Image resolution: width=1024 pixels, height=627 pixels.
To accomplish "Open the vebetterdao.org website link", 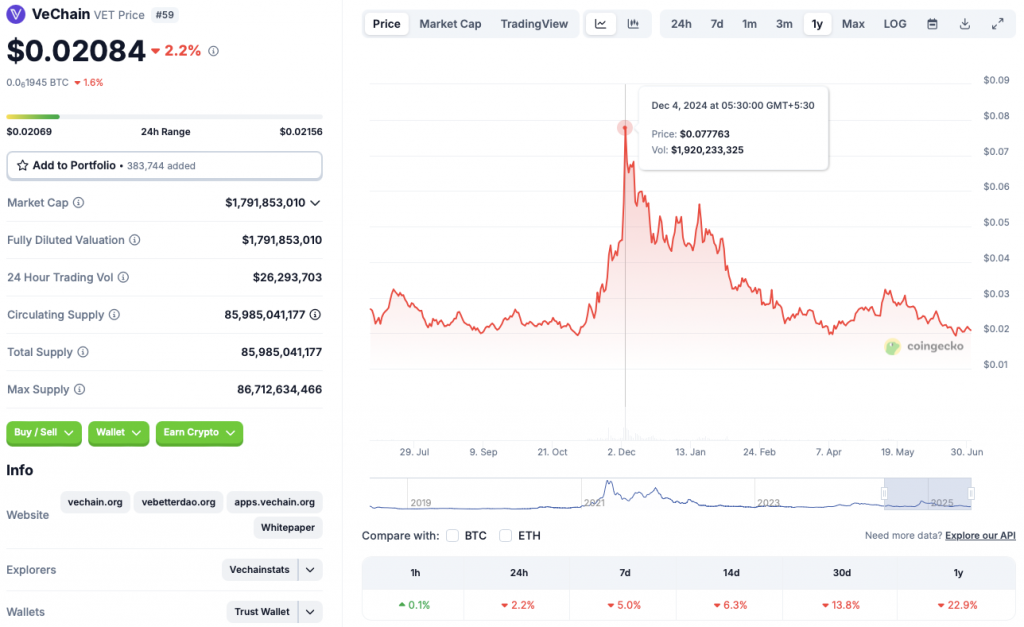I will 178,502.
